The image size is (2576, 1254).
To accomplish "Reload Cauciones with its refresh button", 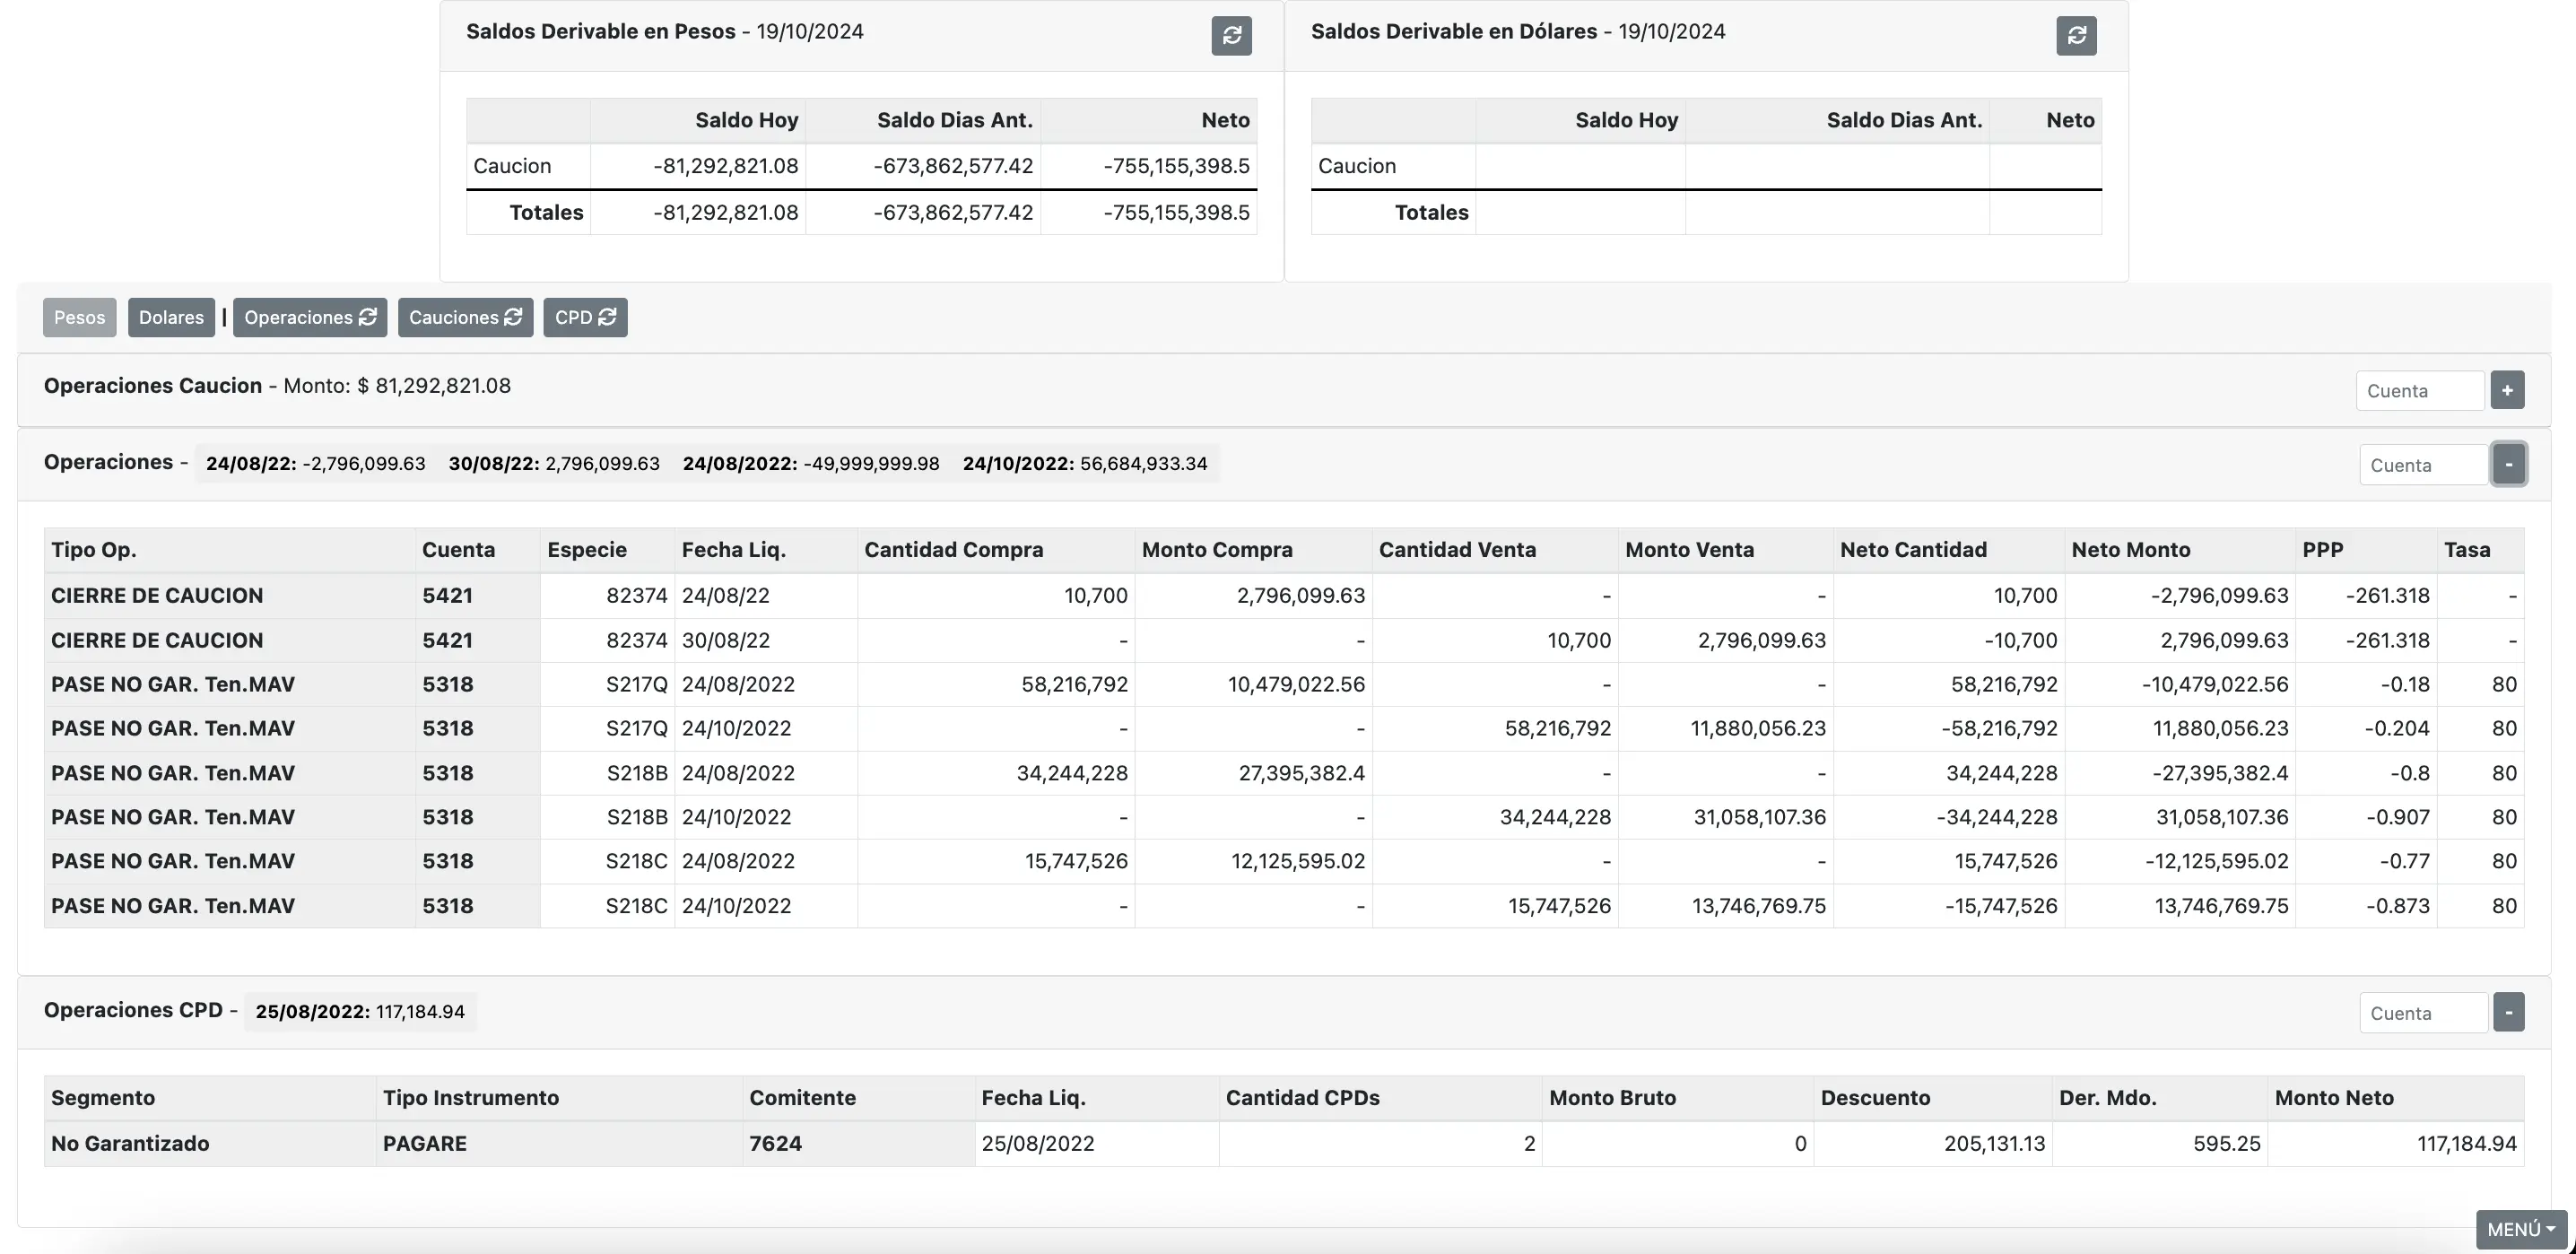I will (x=465, y=317).
